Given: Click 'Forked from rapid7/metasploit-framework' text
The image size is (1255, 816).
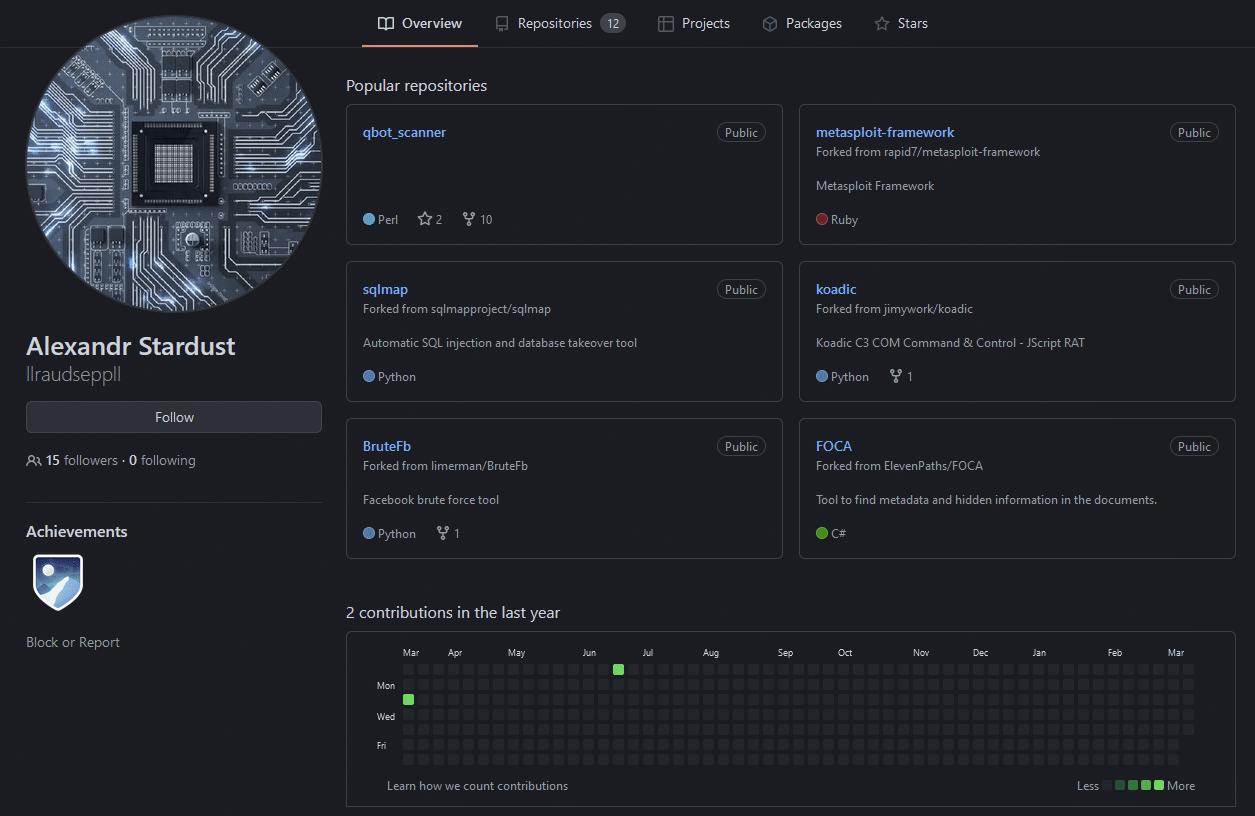Looking at the screenshot, I should tap(928, 152).
